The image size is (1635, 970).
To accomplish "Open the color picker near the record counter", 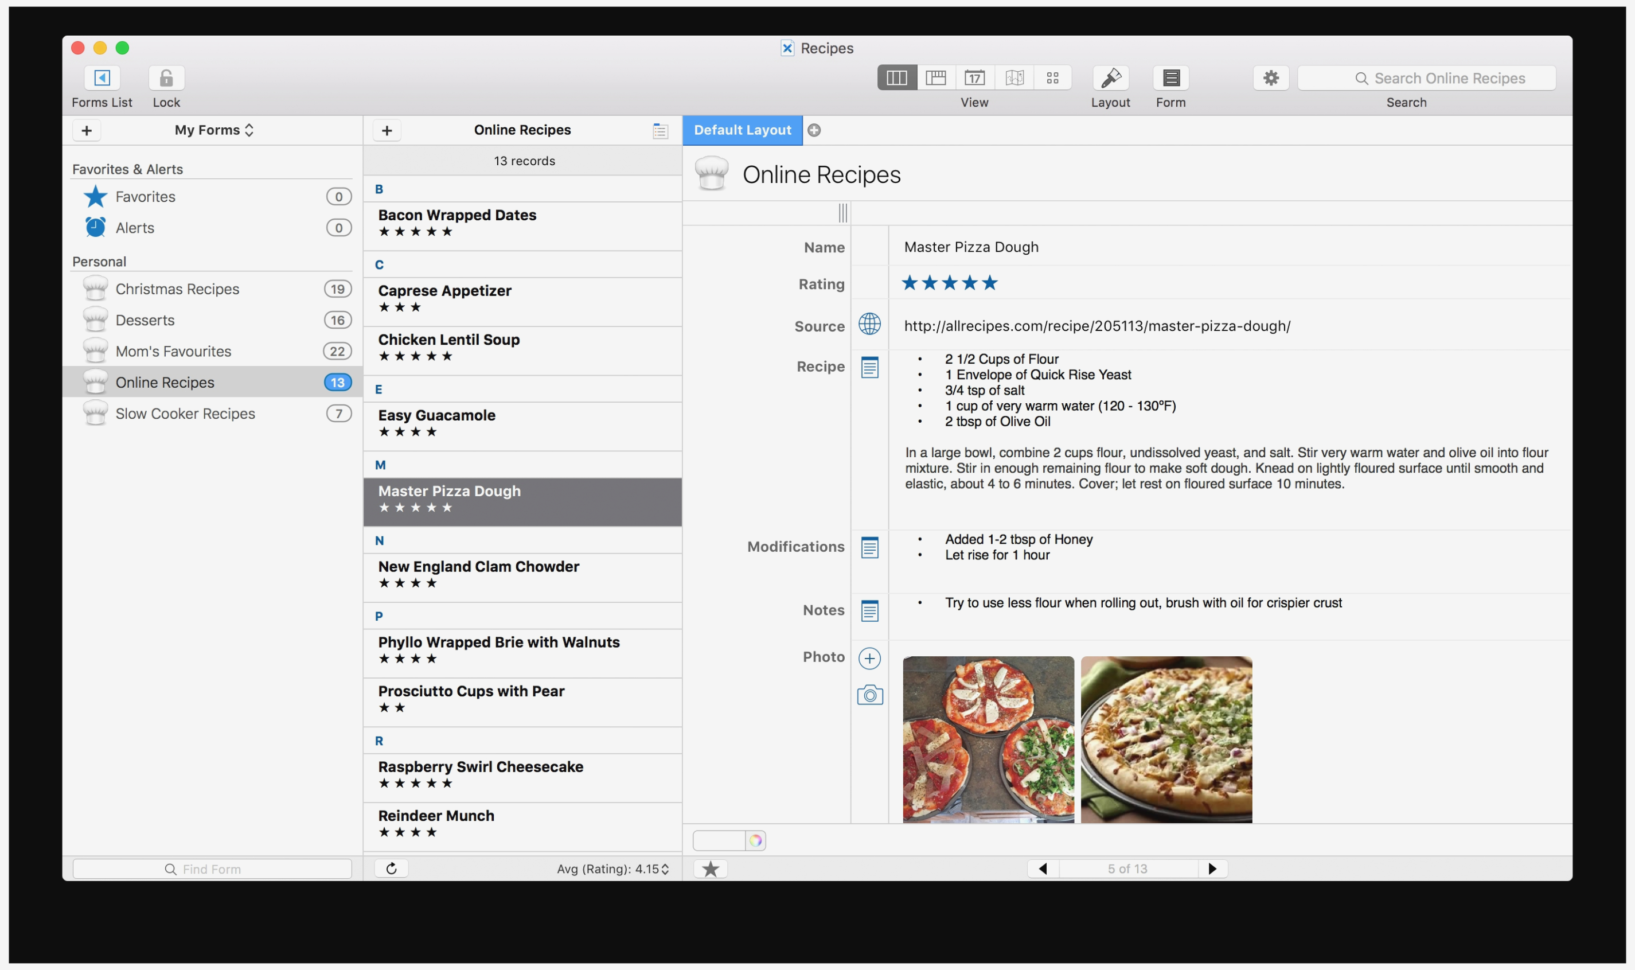I will coord(757,840).
